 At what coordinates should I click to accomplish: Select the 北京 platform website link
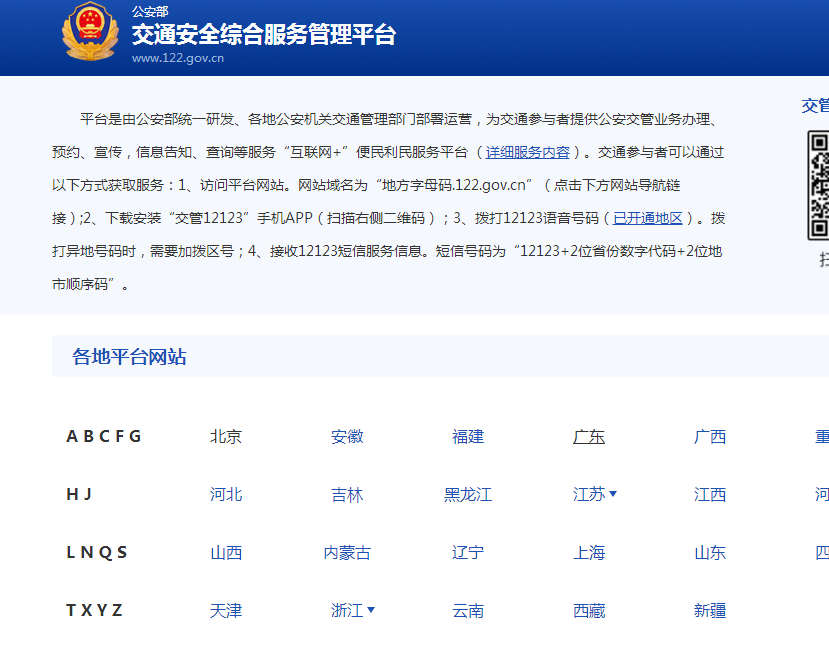point(226,436)
